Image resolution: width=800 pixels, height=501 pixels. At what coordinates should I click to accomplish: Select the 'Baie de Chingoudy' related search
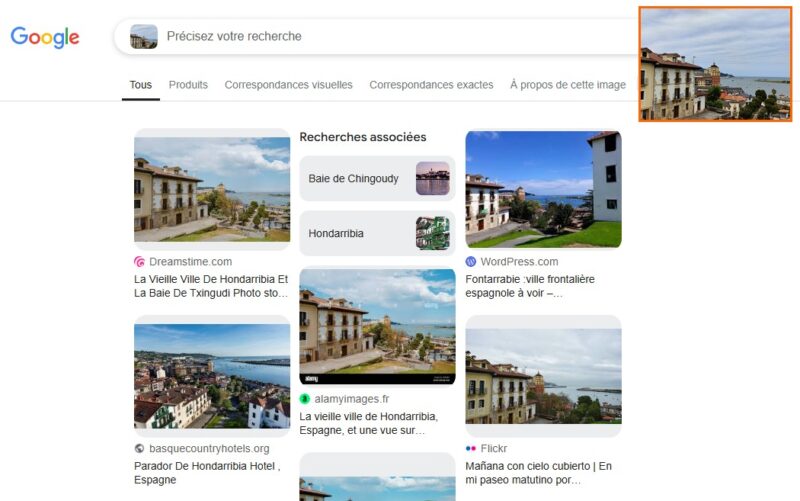point(377,179)
